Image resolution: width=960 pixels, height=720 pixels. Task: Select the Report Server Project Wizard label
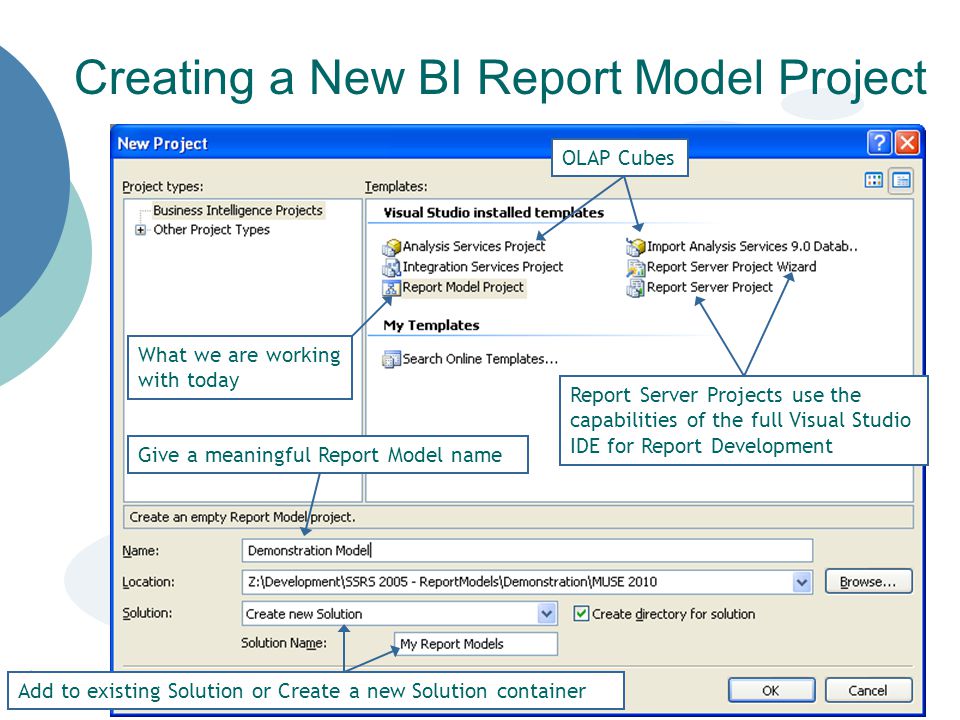tap(731, 267)
